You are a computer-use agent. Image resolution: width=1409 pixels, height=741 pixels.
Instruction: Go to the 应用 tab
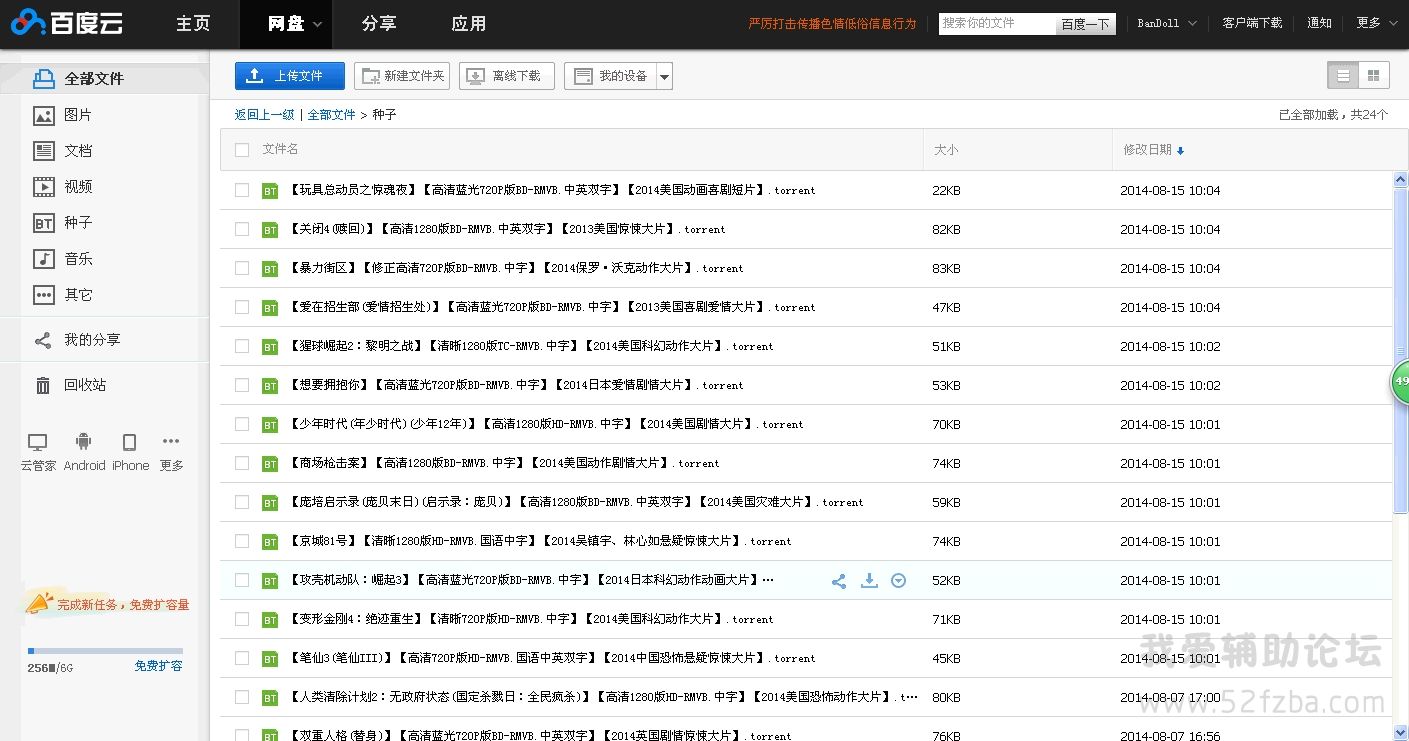click(x=468, y=24)
